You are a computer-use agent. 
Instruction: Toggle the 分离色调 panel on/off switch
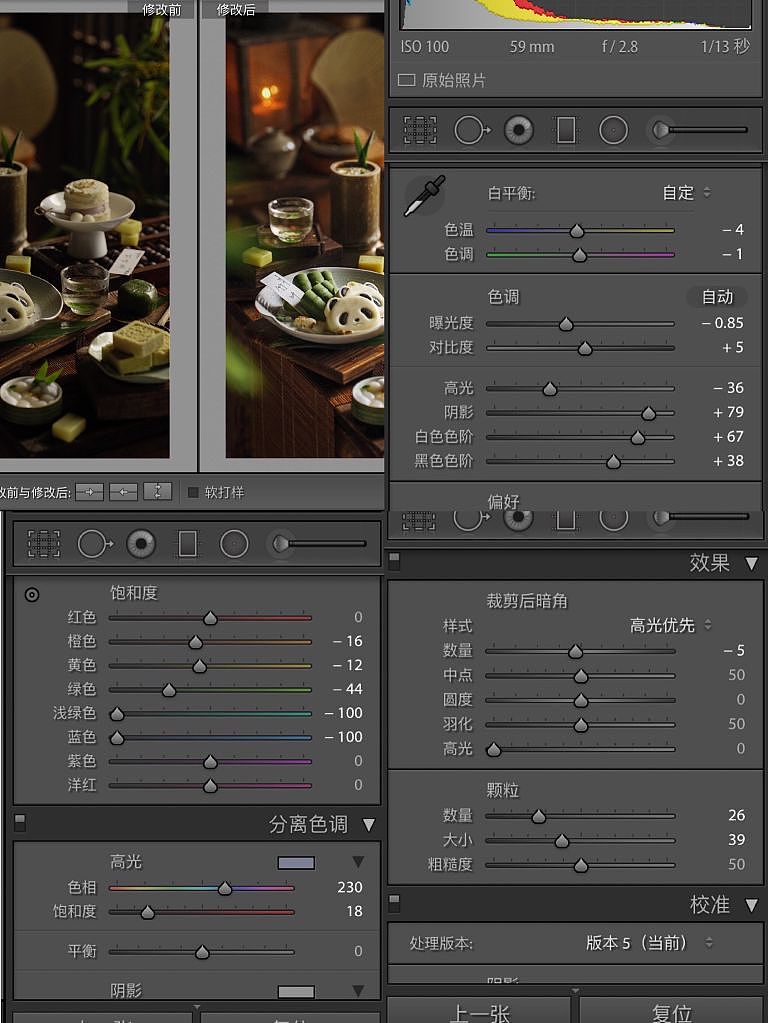20,822
